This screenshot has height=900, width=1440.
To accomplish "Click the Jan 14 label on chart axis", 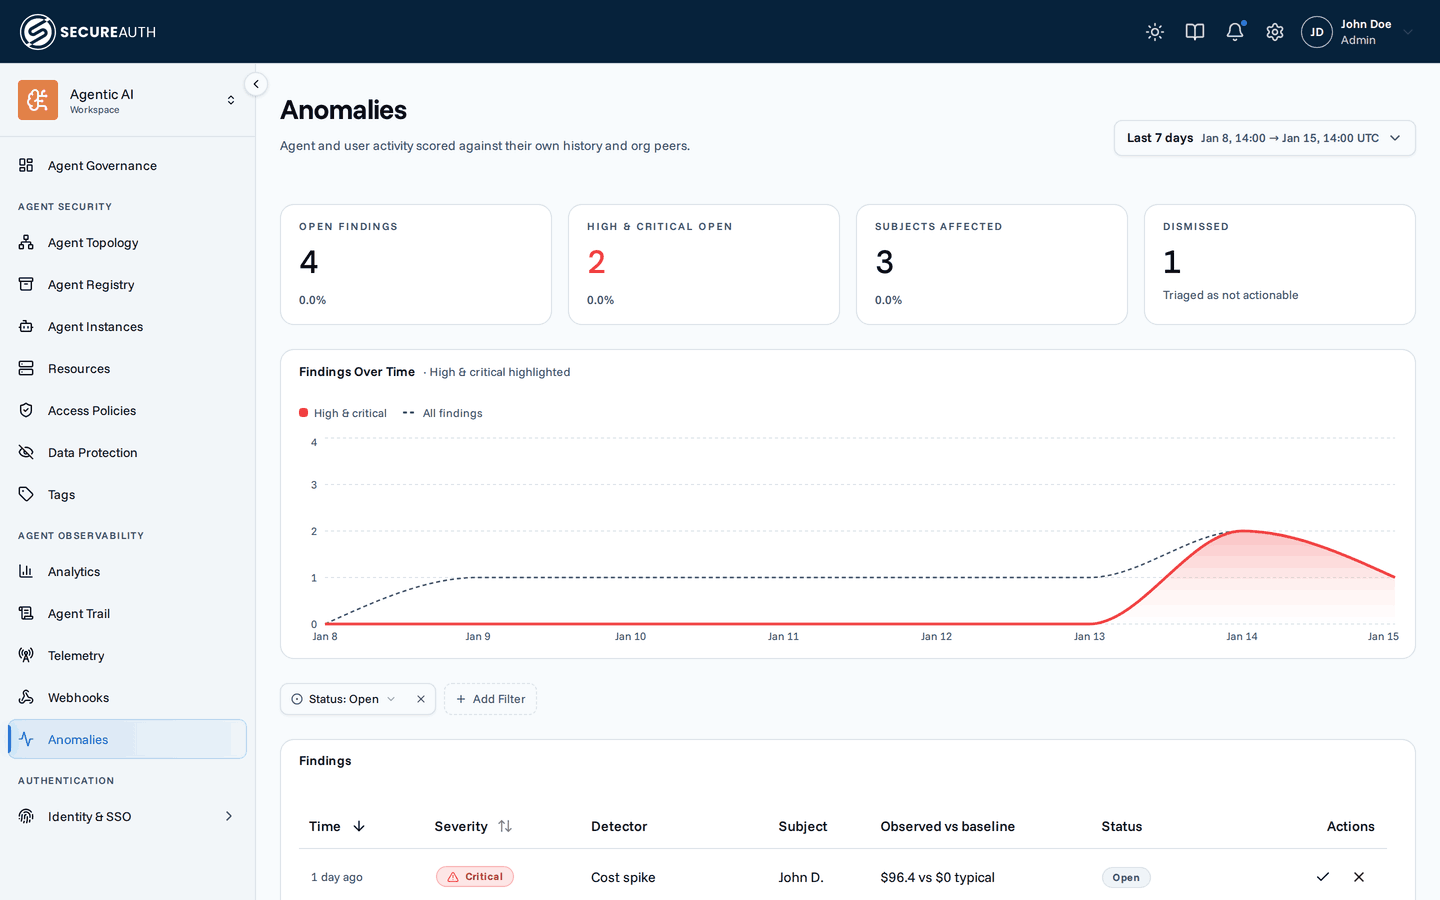I will [1242, 636].
